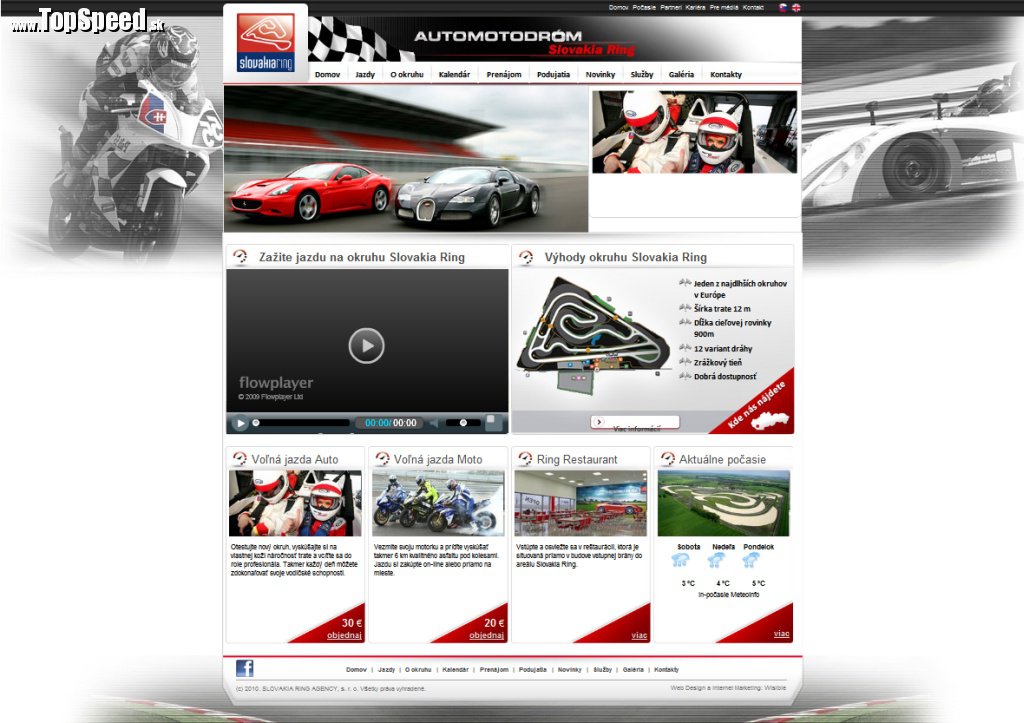The image size is (1024, 723).
Task: Click Monday's (Pondelok) weather icon
Action: 751,560
